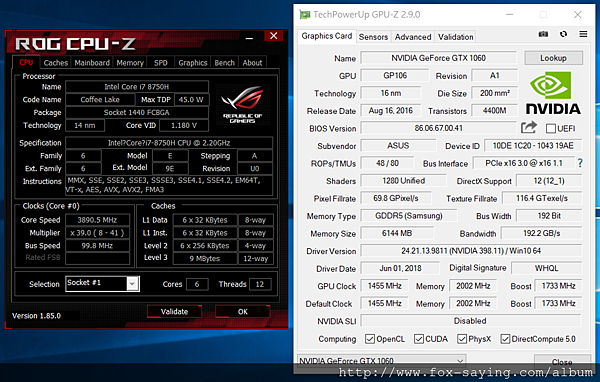Screen dimensions: 600x382
Task: Open the SPD tab in CPU-Z
Action: (x=161, y=63)
